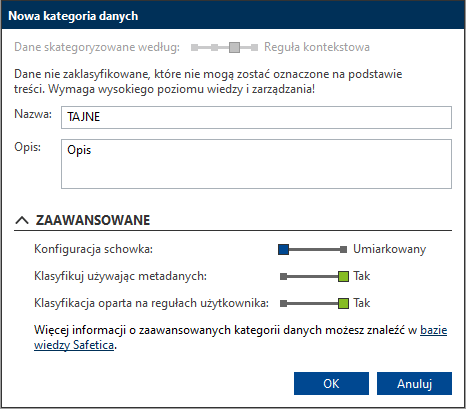This screenshot has width=466, height=409.
Task: Cancel with the Anuluj button
Action: (x=414, y=384)
